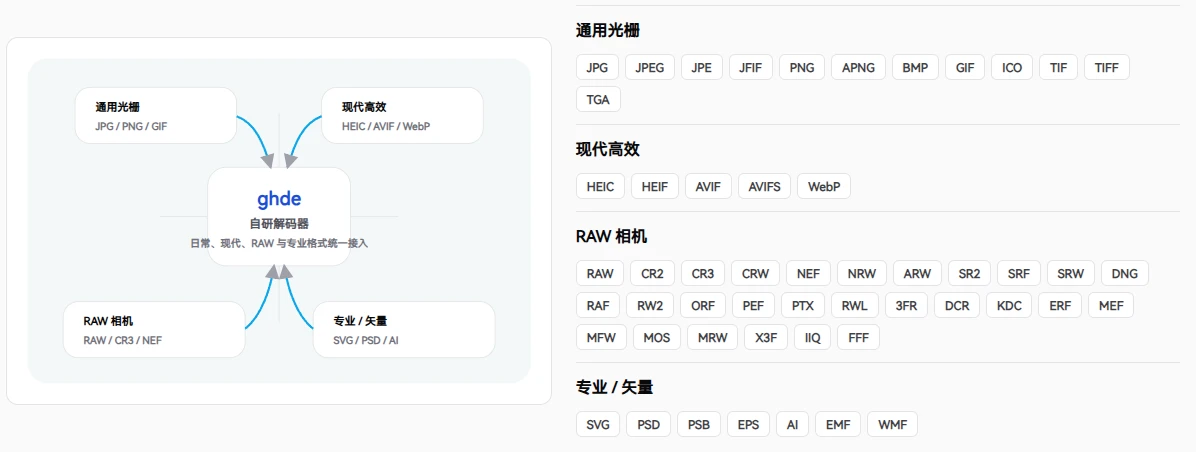This screenshot has height=452, width=1196.
Task: Click the KDC format tag
Action: point(1010,305)
